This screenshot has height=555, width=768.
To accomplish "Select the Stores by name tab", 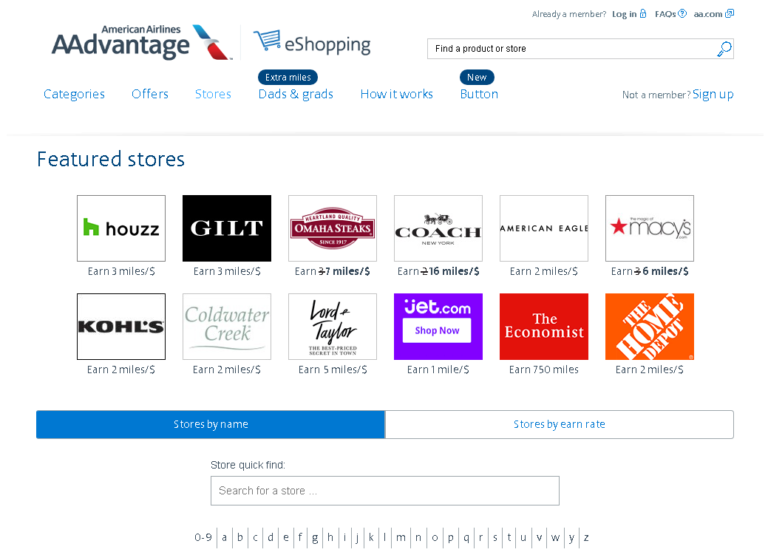I will pos(210,424).
